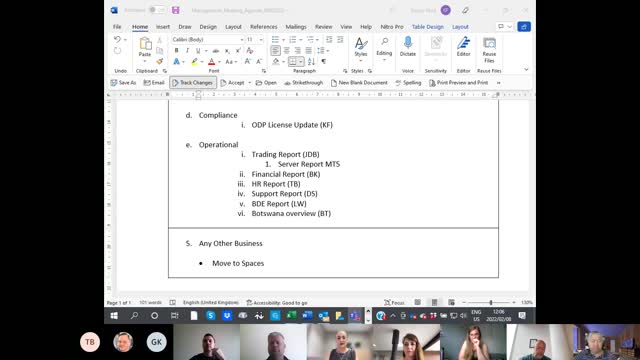Open Excel from the taskbar
This screenshot has width=640, height=360.
[x=291, y=316]
